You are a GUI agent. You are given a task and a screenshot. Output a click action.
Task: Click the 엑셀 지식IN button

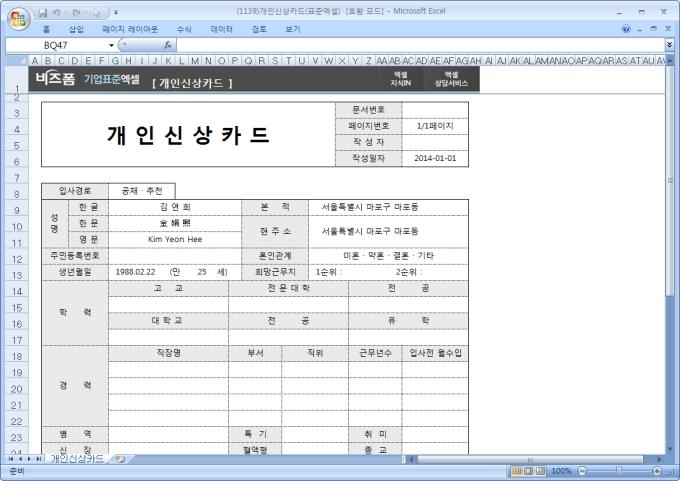pos(401,79)
